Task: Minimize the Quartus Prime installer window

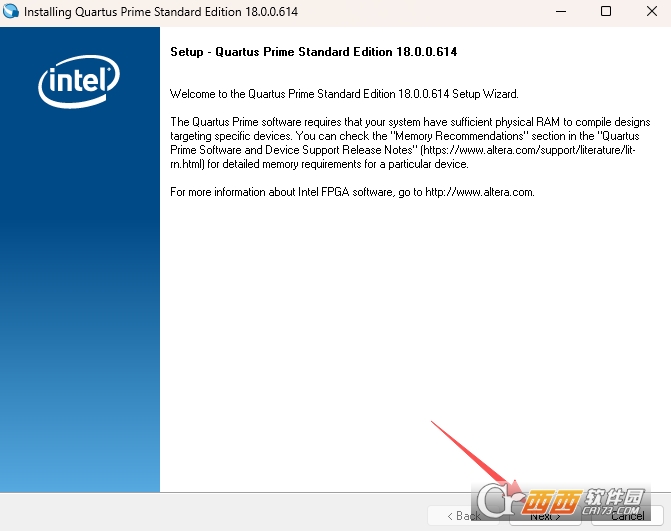Action: pos(561,12)
